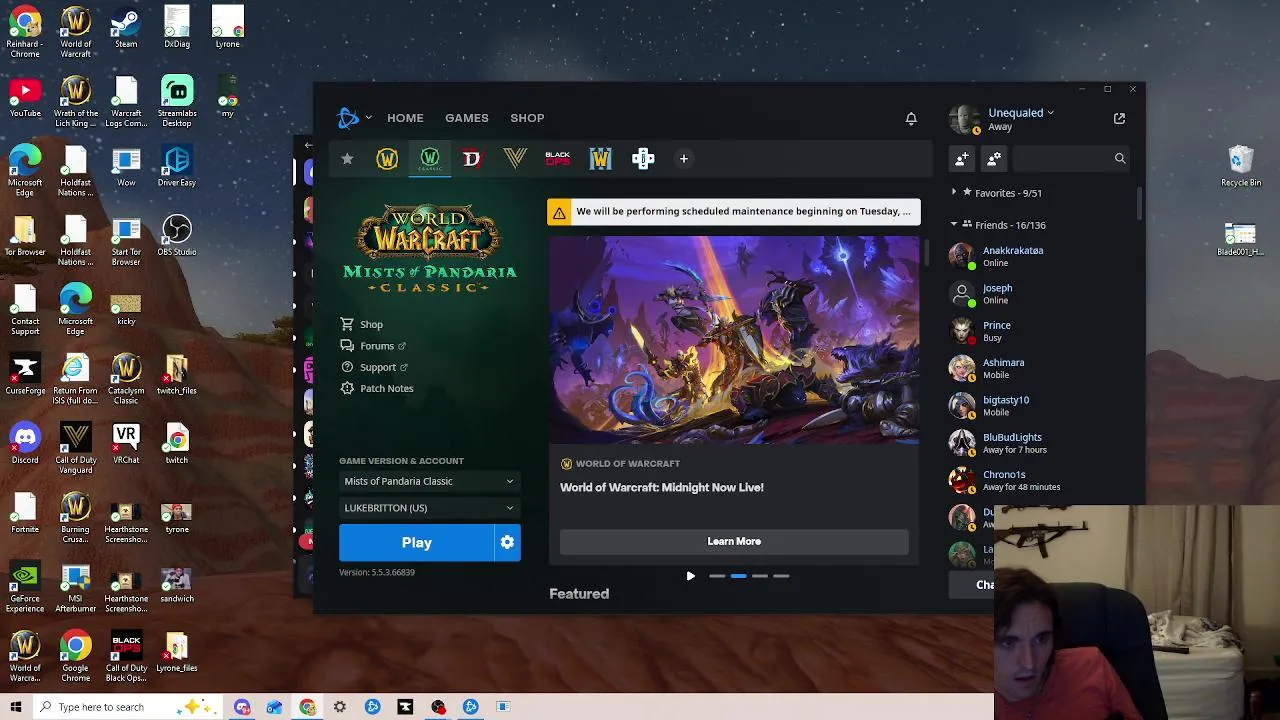1280x720 pixels.
Task: Open the Recycle Bin
Action: (1241, 166)
